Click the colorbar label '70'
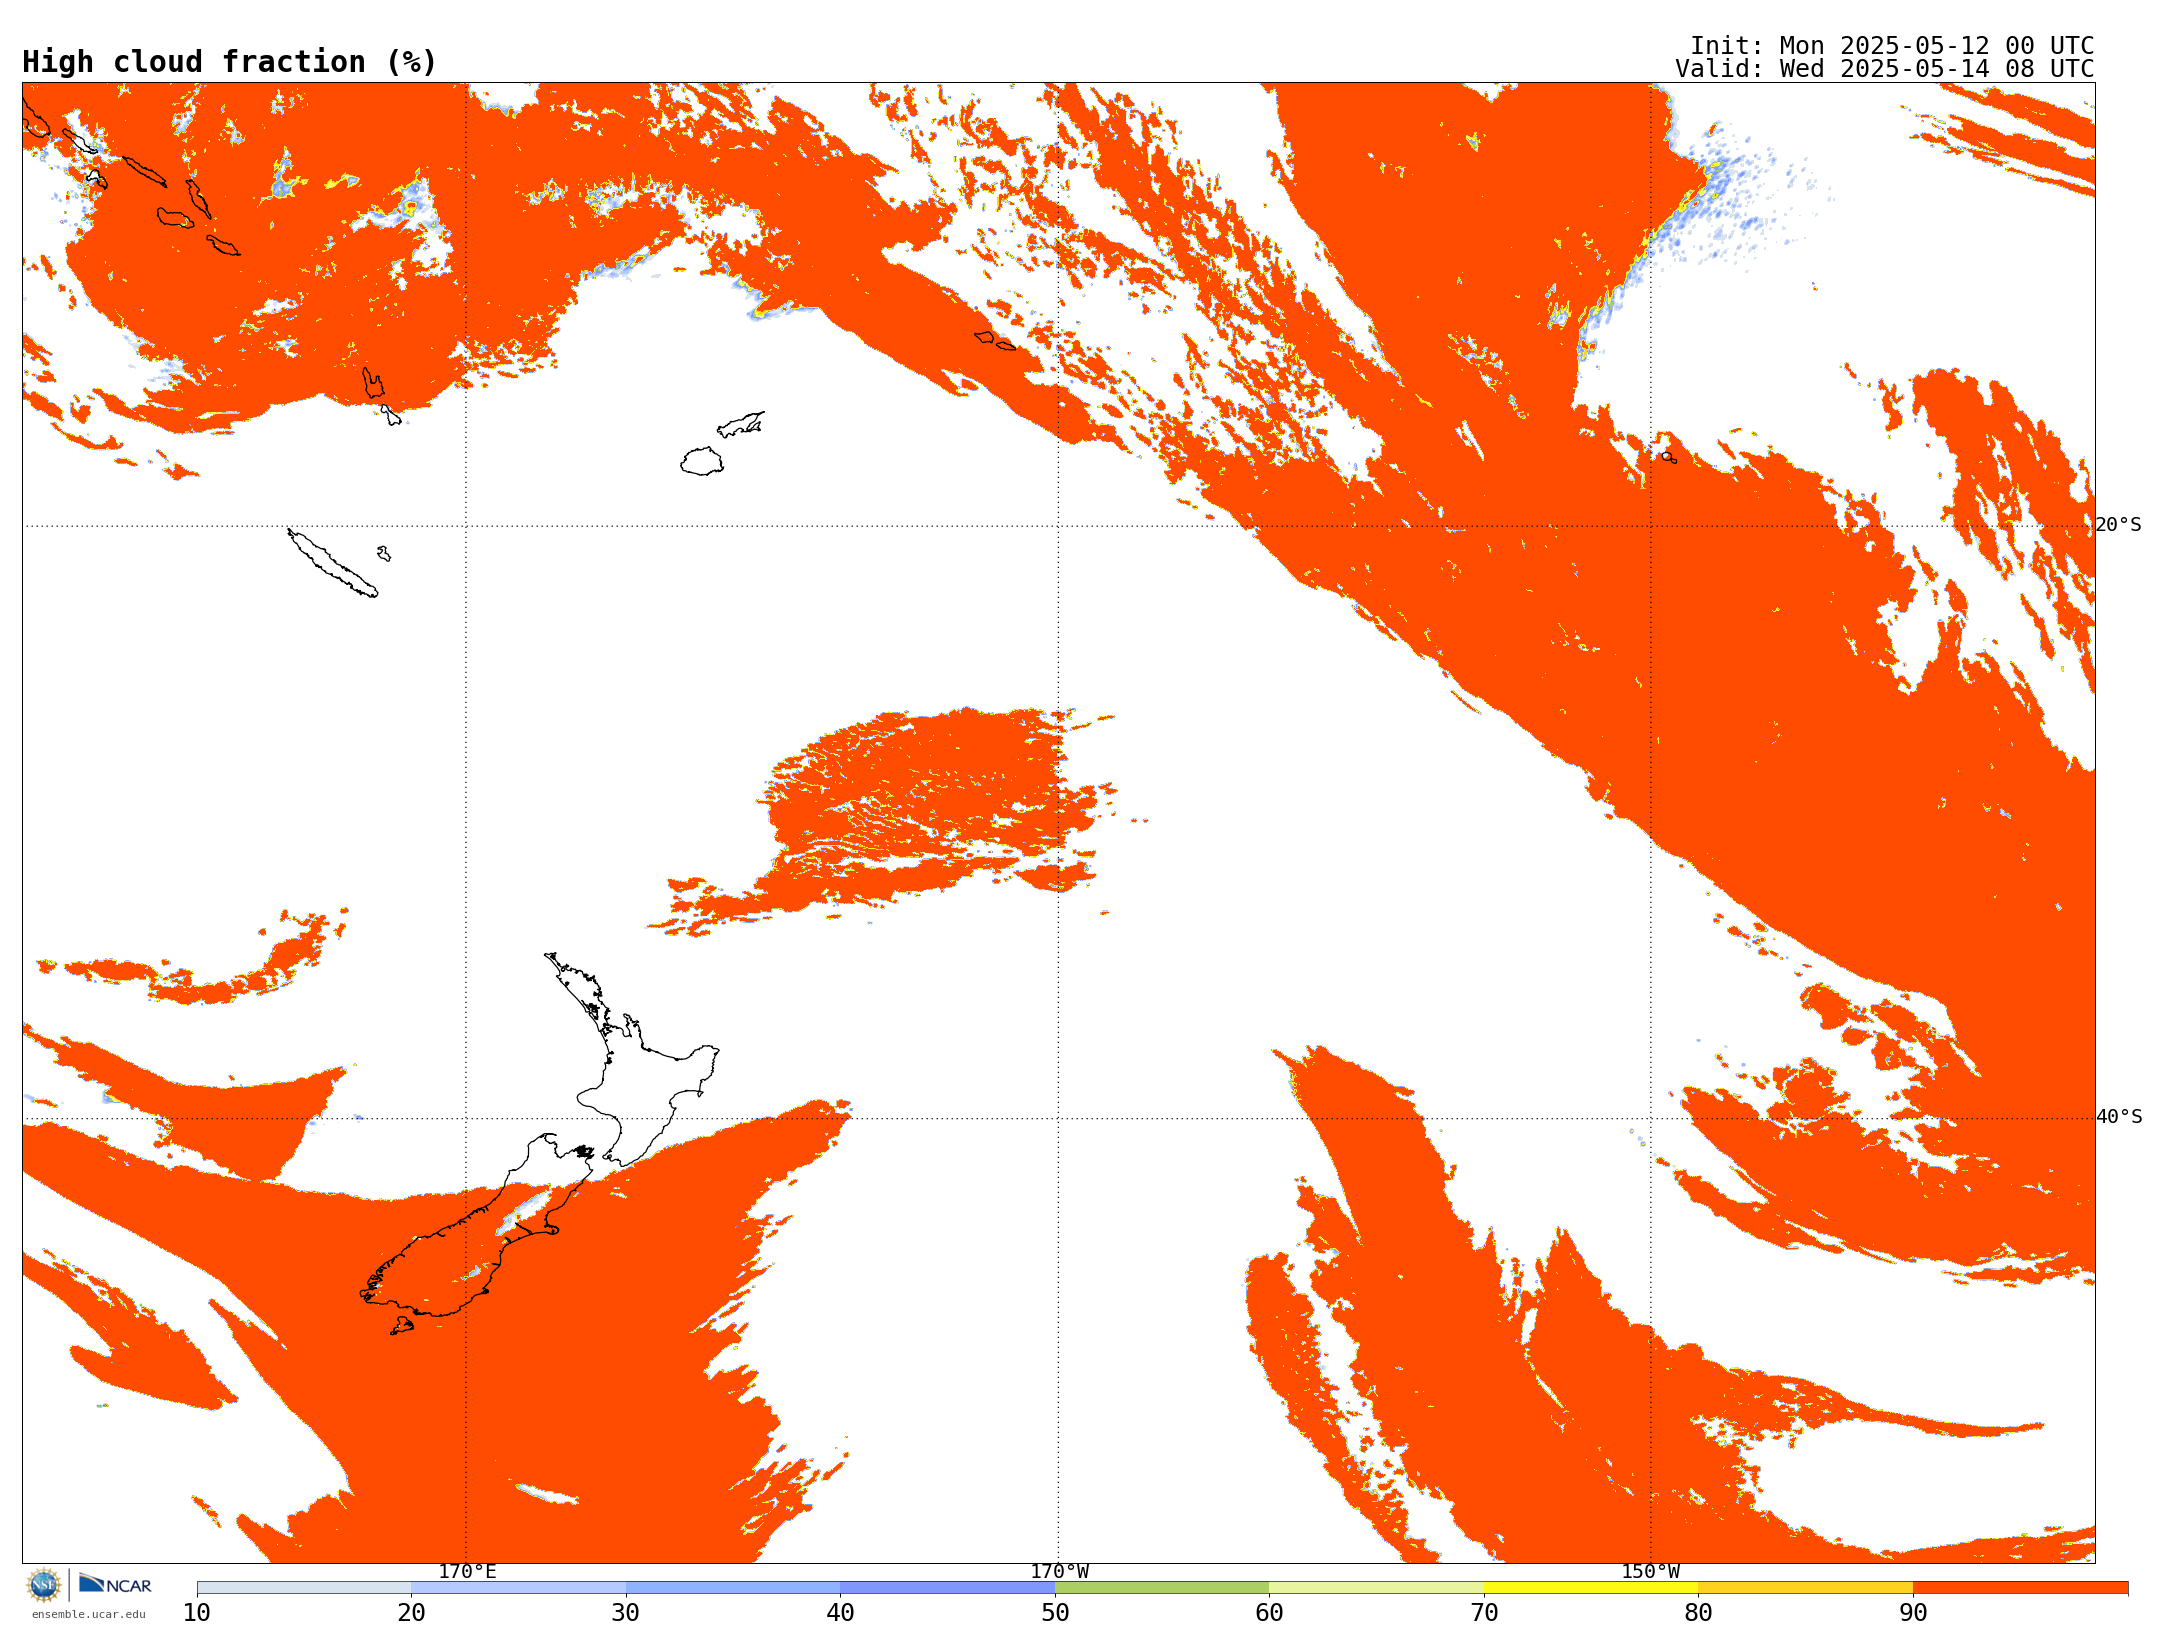This screenshot has width=2160, height=1626. pyautogui.click(x=1484, y=1613)
